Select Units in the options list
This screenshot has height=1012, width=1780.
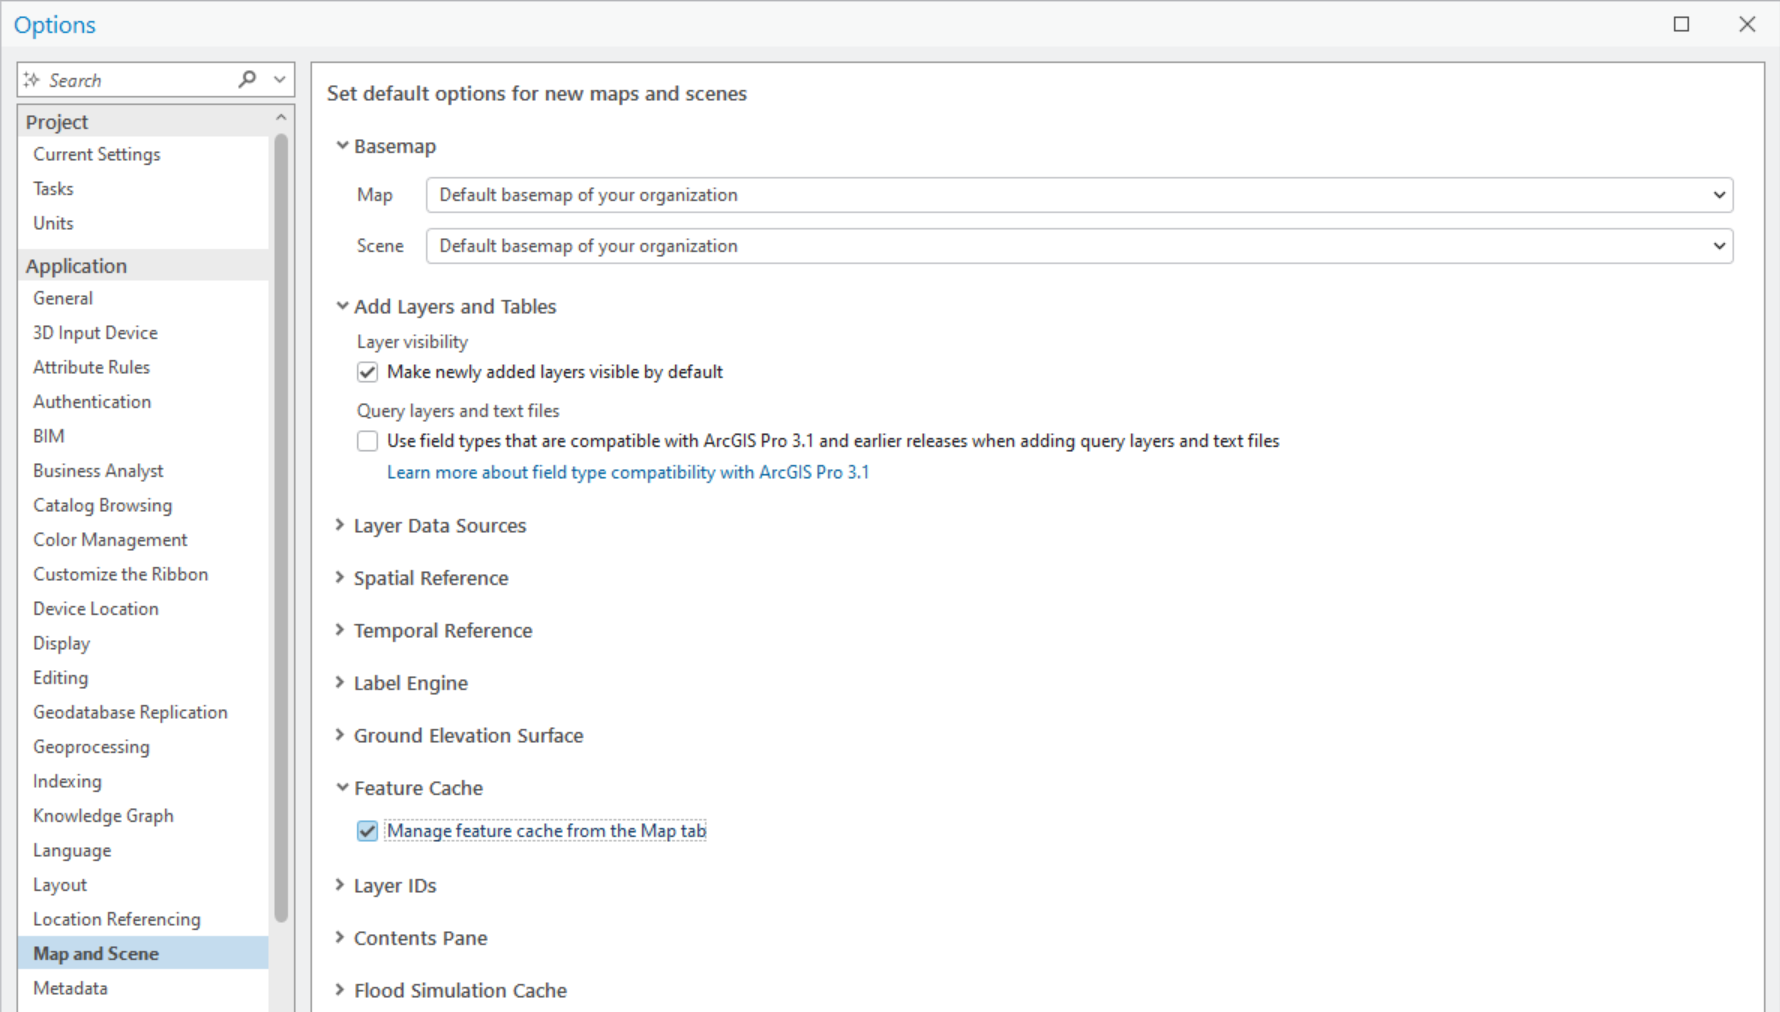(x=53, y=223)
